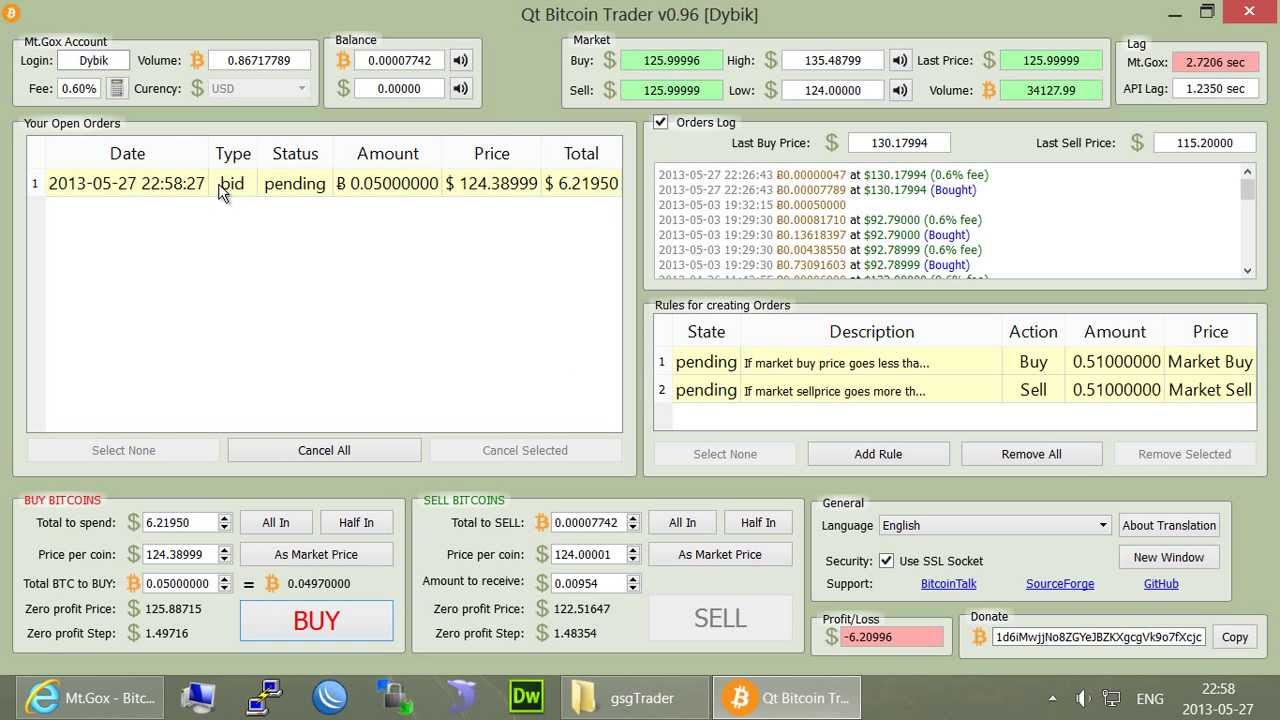Image resolution: width=1280 pixels, height=720 pixels.
Task: Click the Login field Dybik
Action: coord(93,60)
